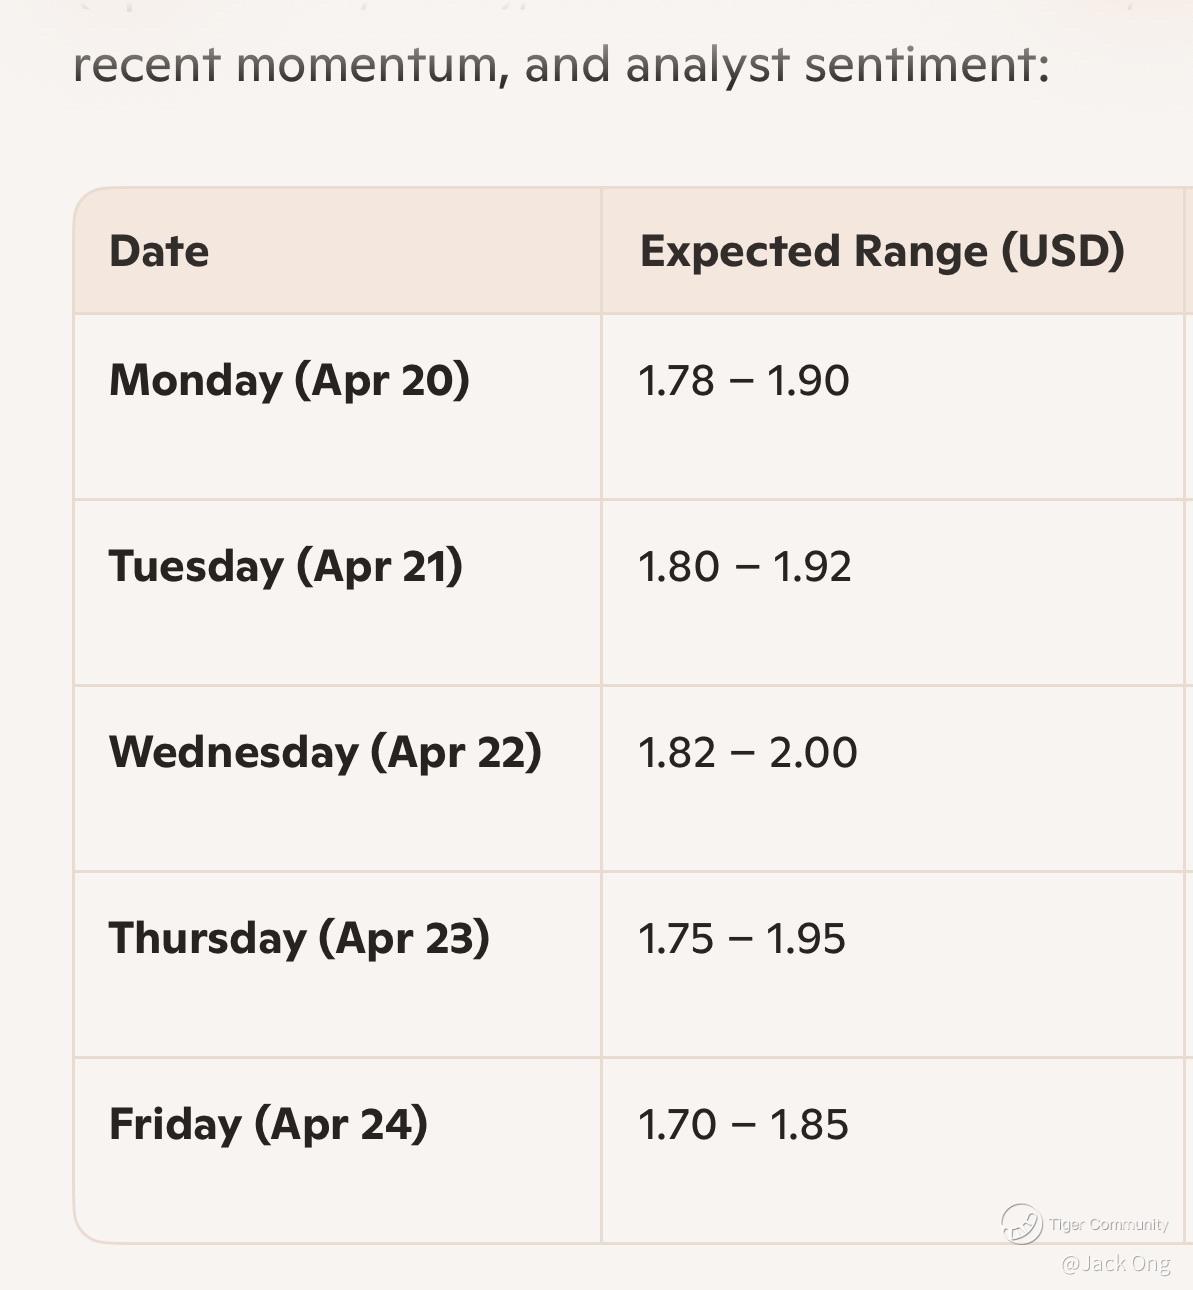Select the Monday (Apr 20) row label

289,381
